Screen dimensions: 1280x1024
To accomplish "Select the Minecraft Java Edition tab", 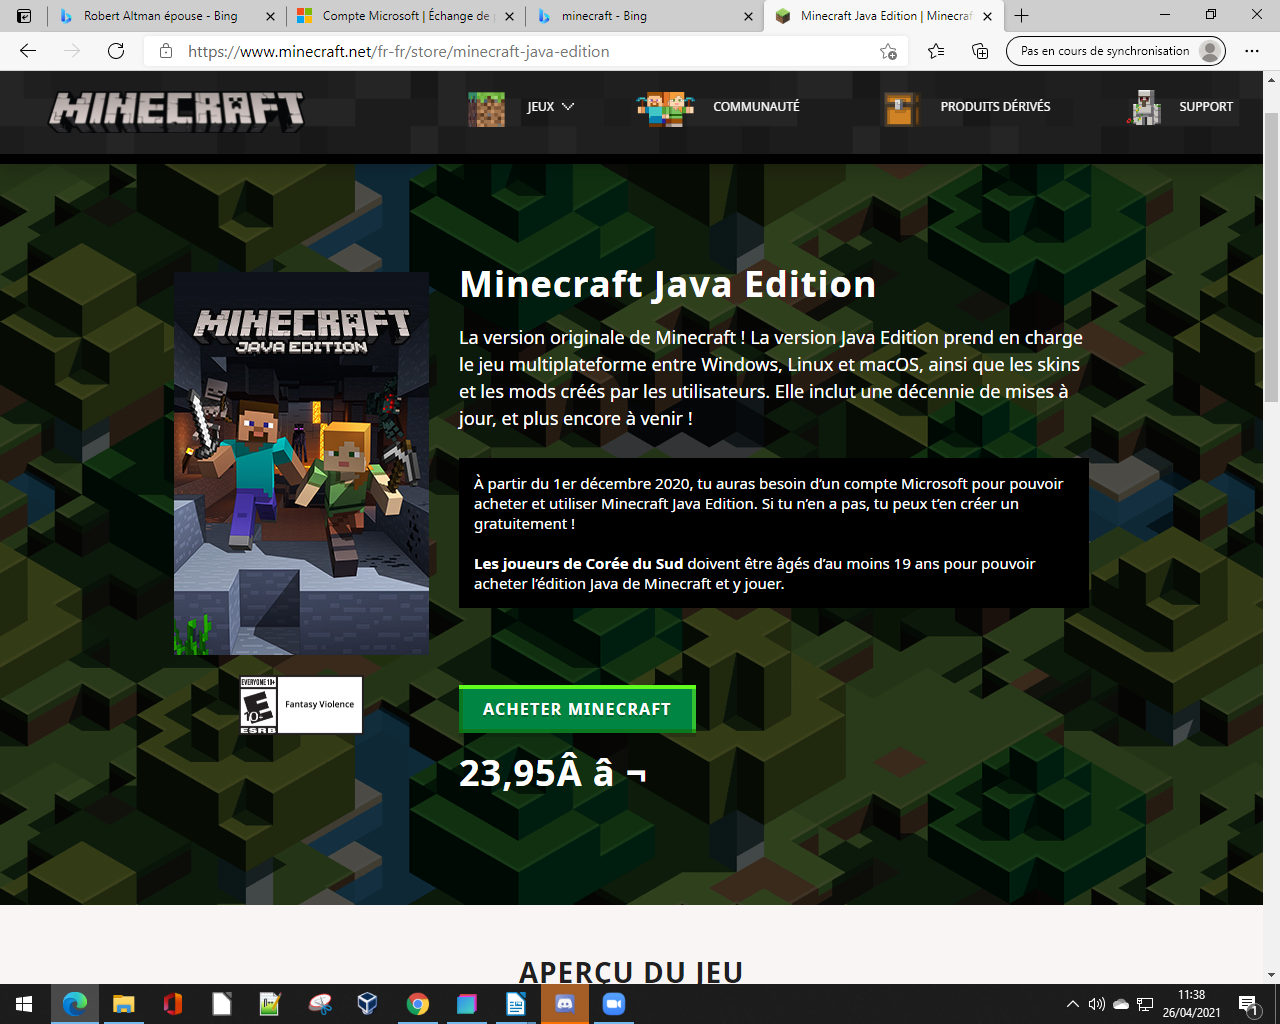I will [x=883, y=16].
